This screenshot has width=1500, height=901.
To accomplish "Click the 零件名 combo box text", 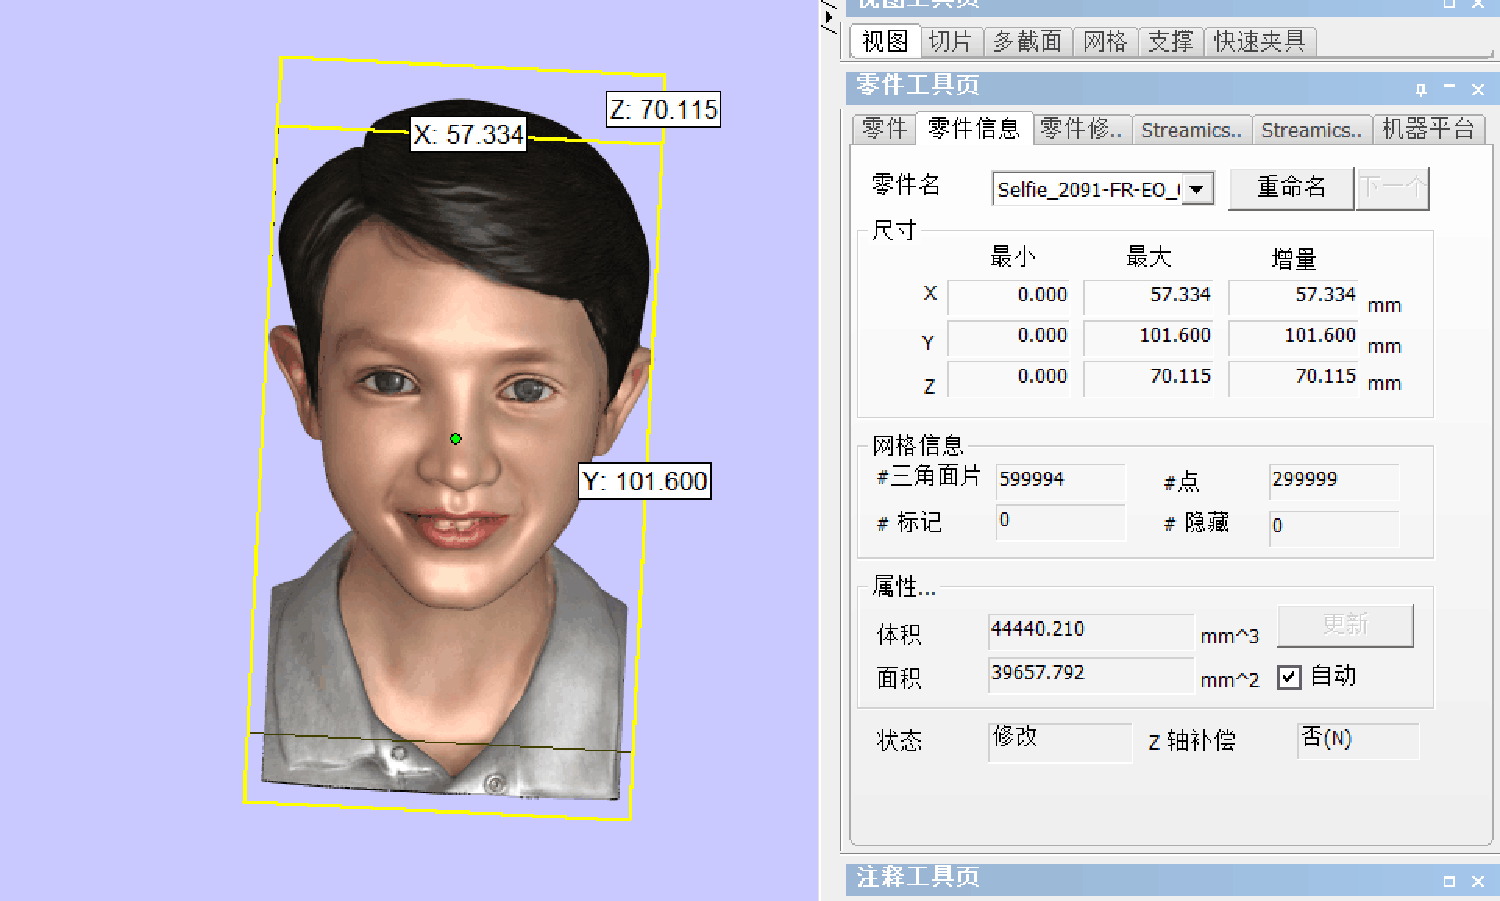I will 1087,189.
